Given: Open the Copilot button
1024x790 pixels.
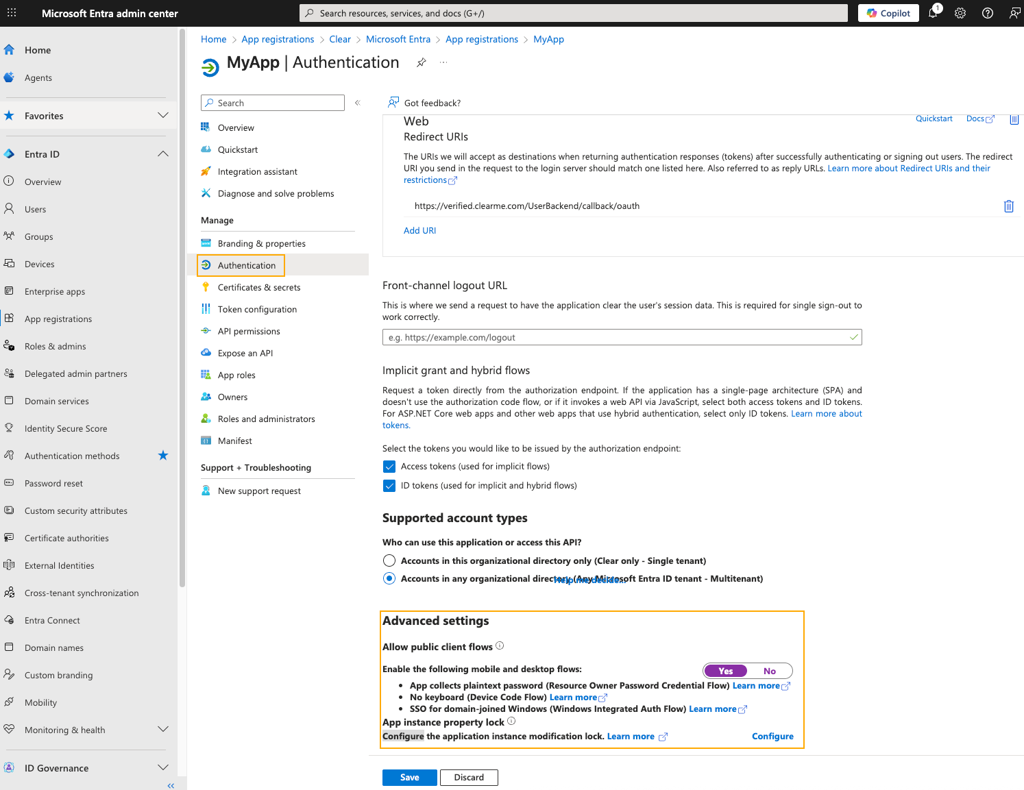Looking at the screenshot, I should (888, 13).
